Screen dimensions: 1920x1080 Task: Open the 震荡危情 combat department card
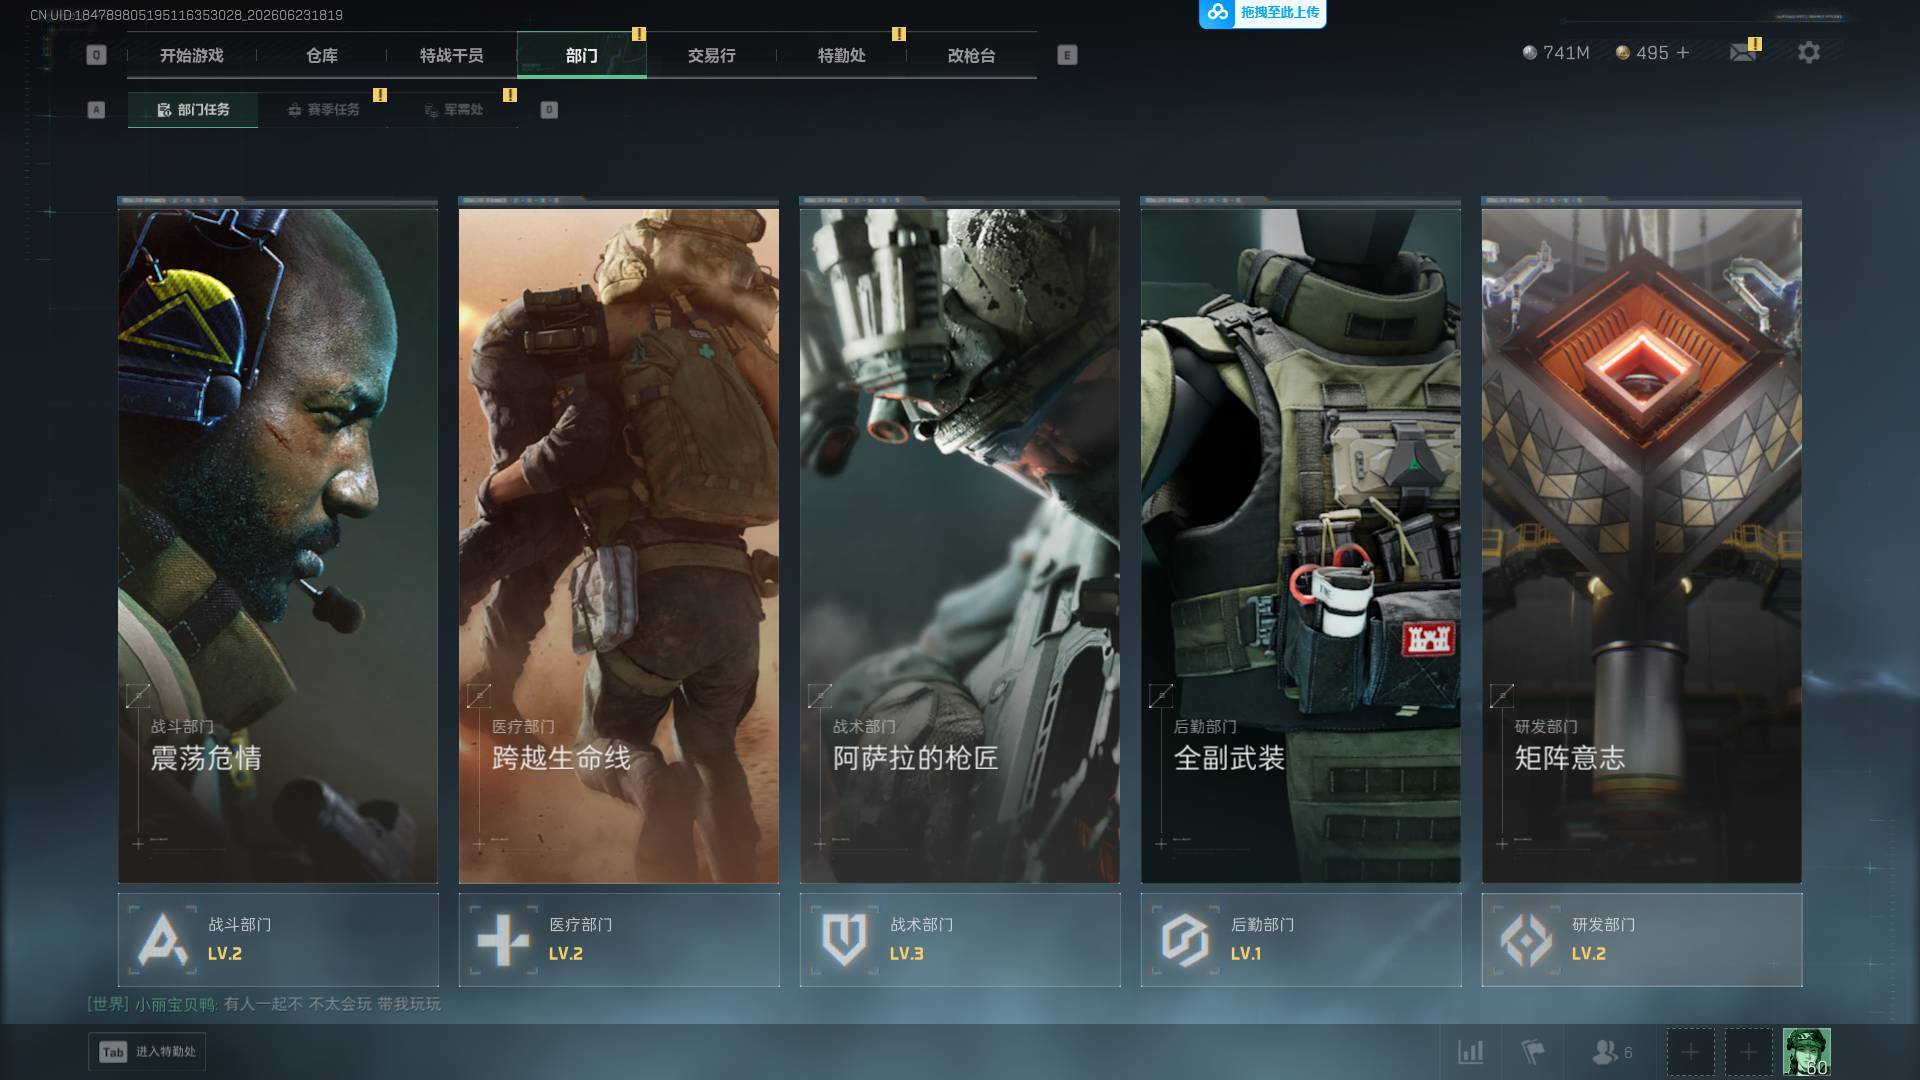click(278, 545)
